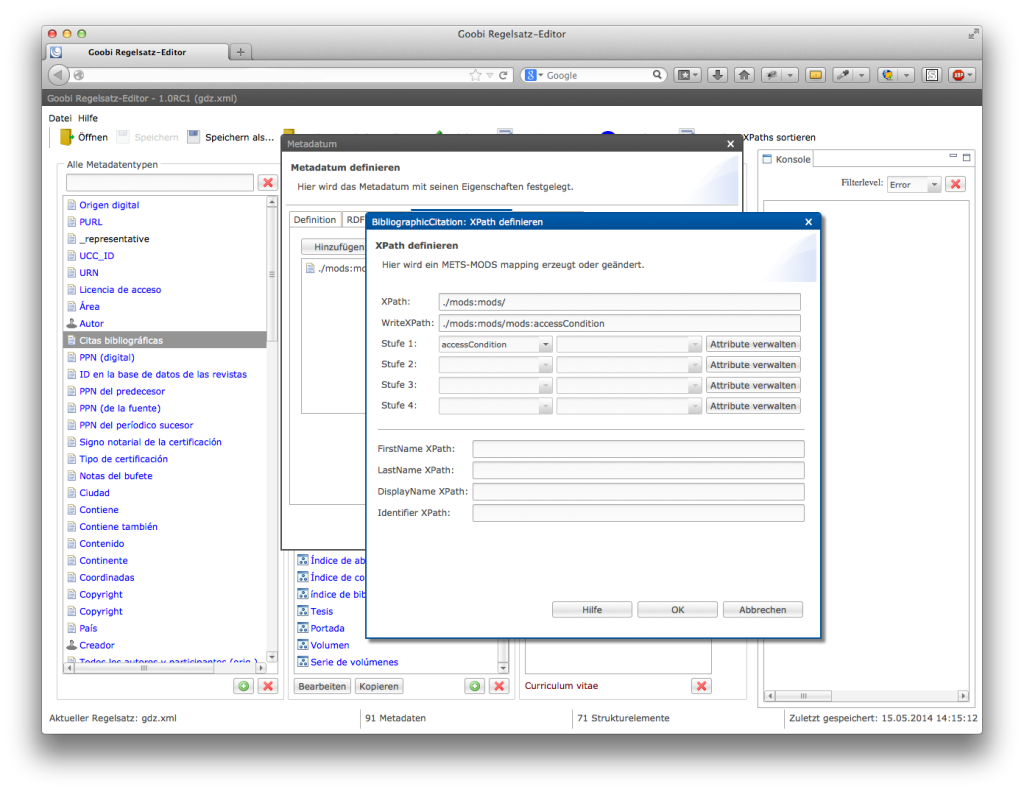1024x792 pixels.
Task: Select Creador in the metadata list
Action: point(97,645)
